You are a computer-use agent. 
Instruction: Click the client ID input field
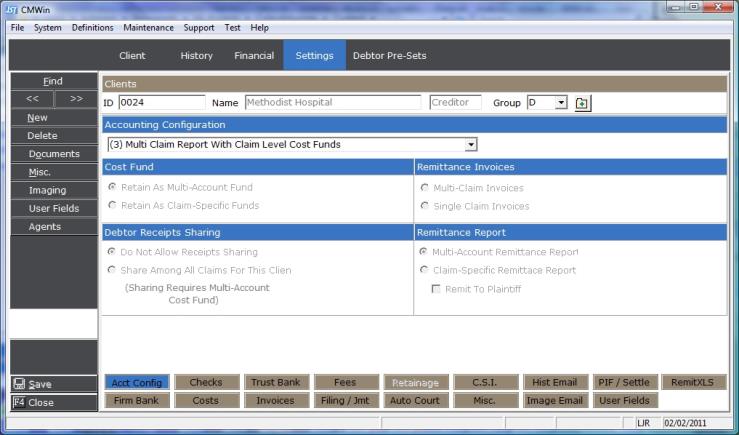click(x=161, y=102)
